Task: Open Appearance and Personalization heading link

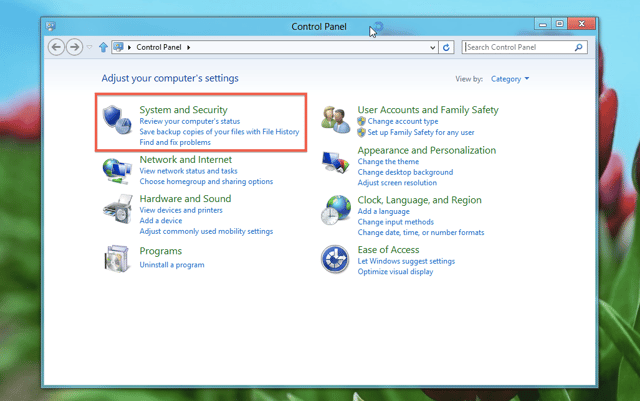Action: [427, 150]
